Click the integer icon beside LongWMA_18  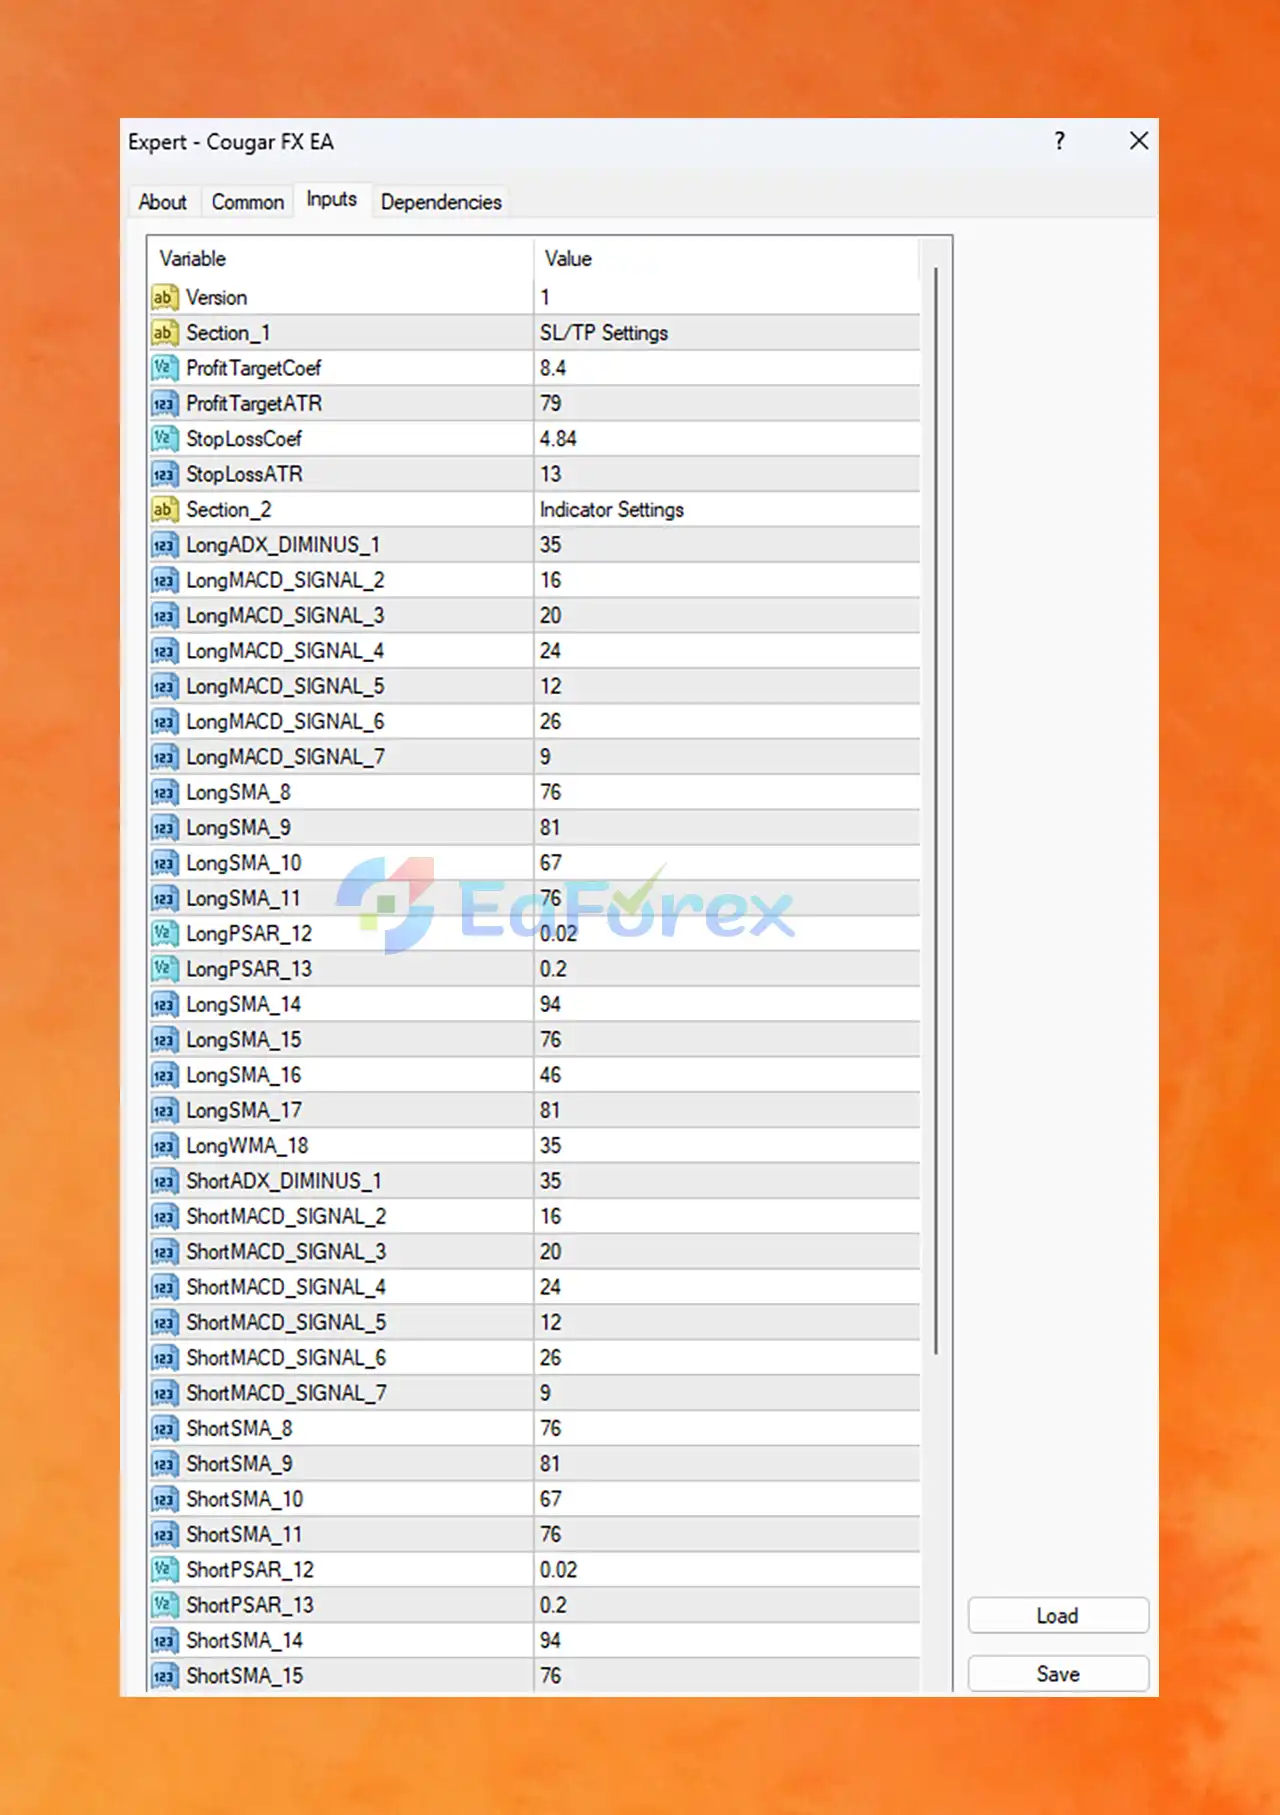[x=164, y=1146]
